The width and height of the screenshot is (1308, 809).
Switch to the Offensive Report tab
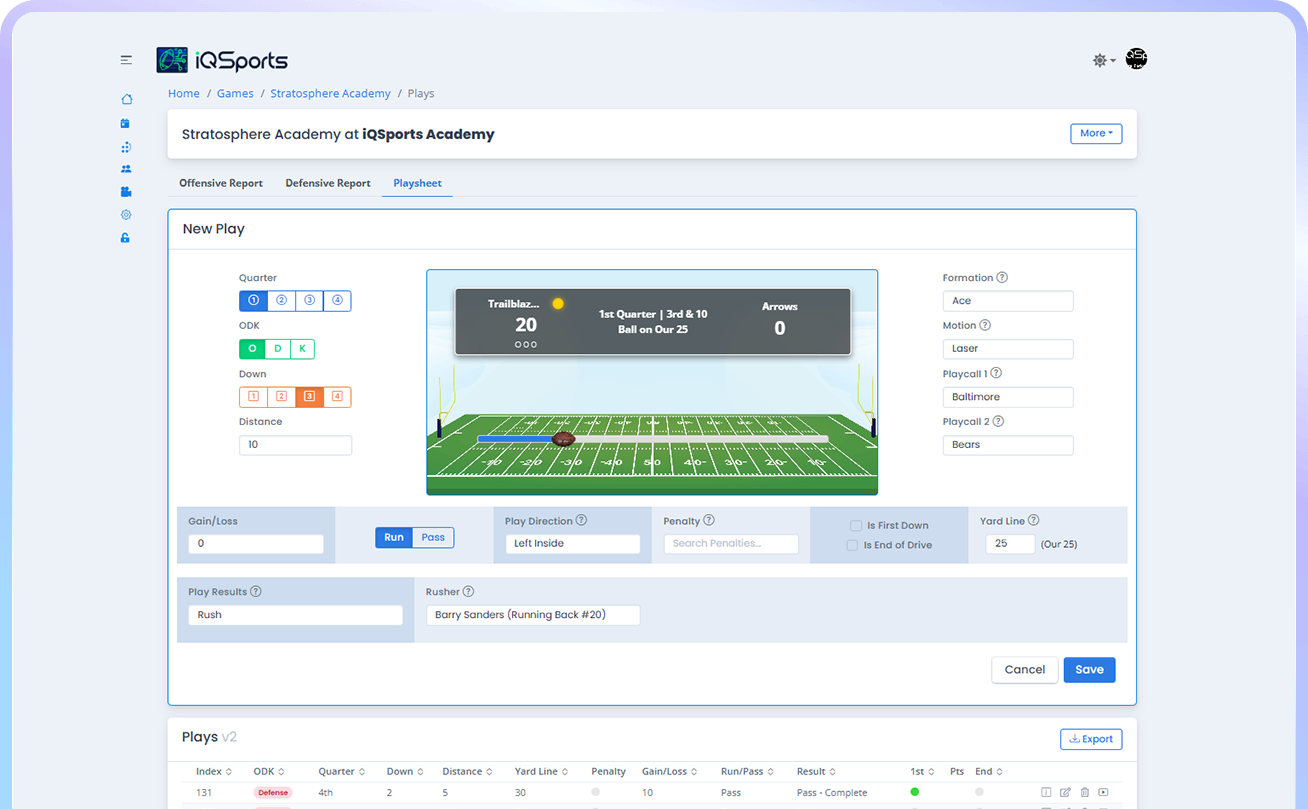point(221,184)
